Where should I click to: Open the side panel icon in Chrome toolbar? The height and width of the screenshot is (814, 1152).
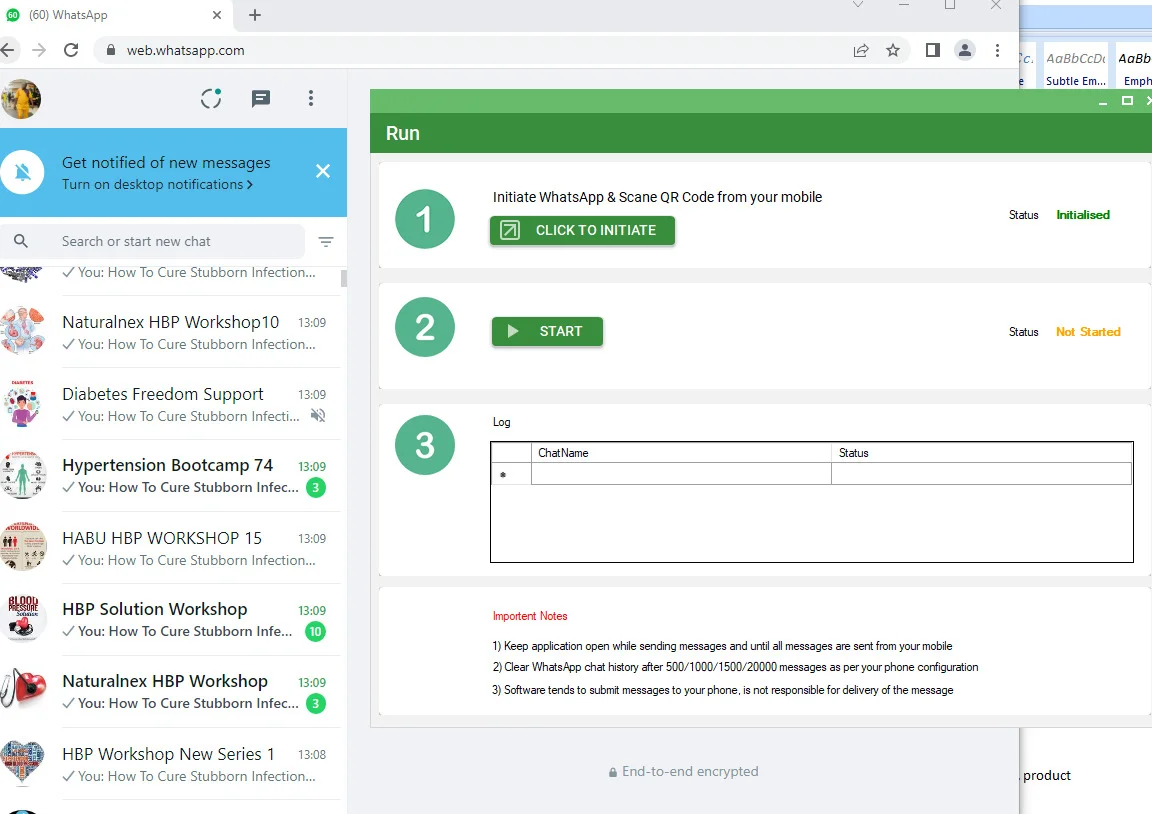click(932, 50)
